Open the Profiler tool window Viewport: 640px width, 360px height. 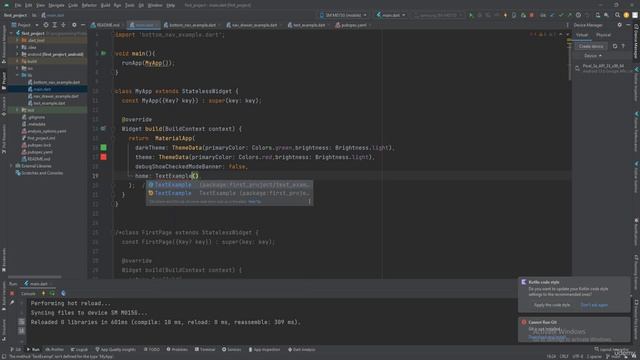point(55,350)
